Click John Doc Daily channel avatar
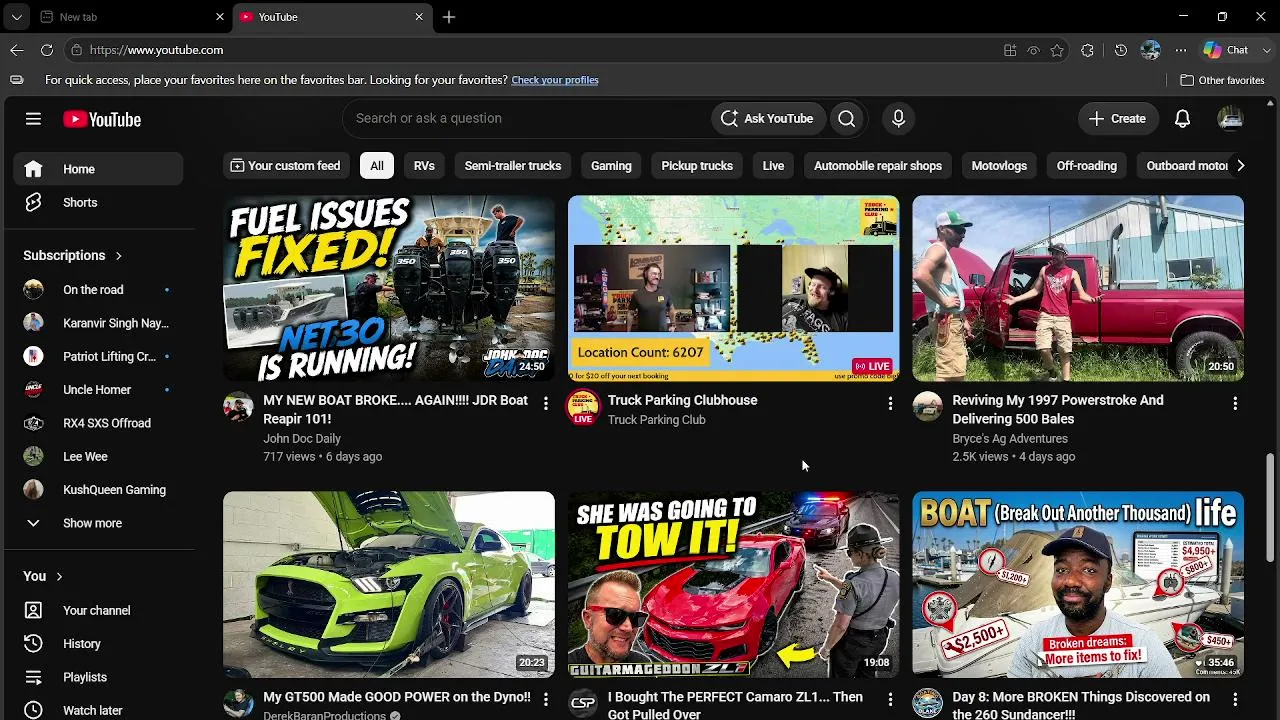This screenshot has width=1280, height=720. (x=238, y=407)
